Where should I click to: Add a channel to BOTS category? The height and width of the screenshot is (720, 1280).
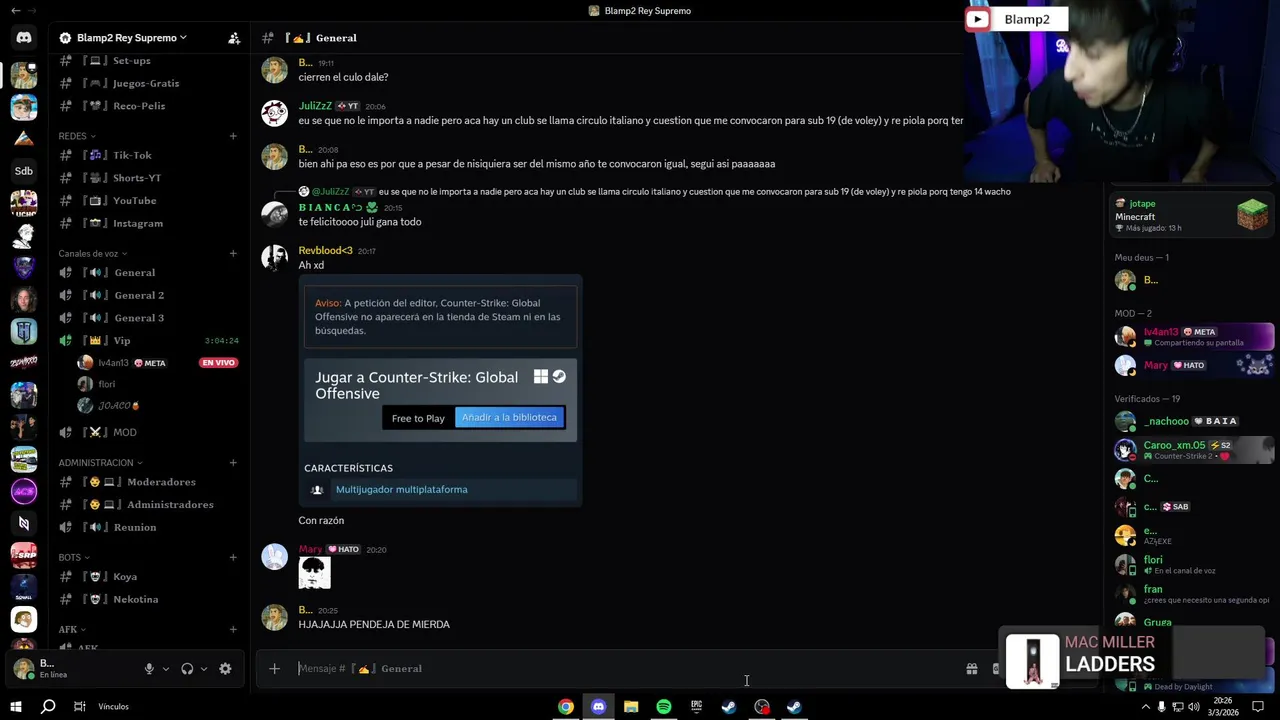pos(233,557)
